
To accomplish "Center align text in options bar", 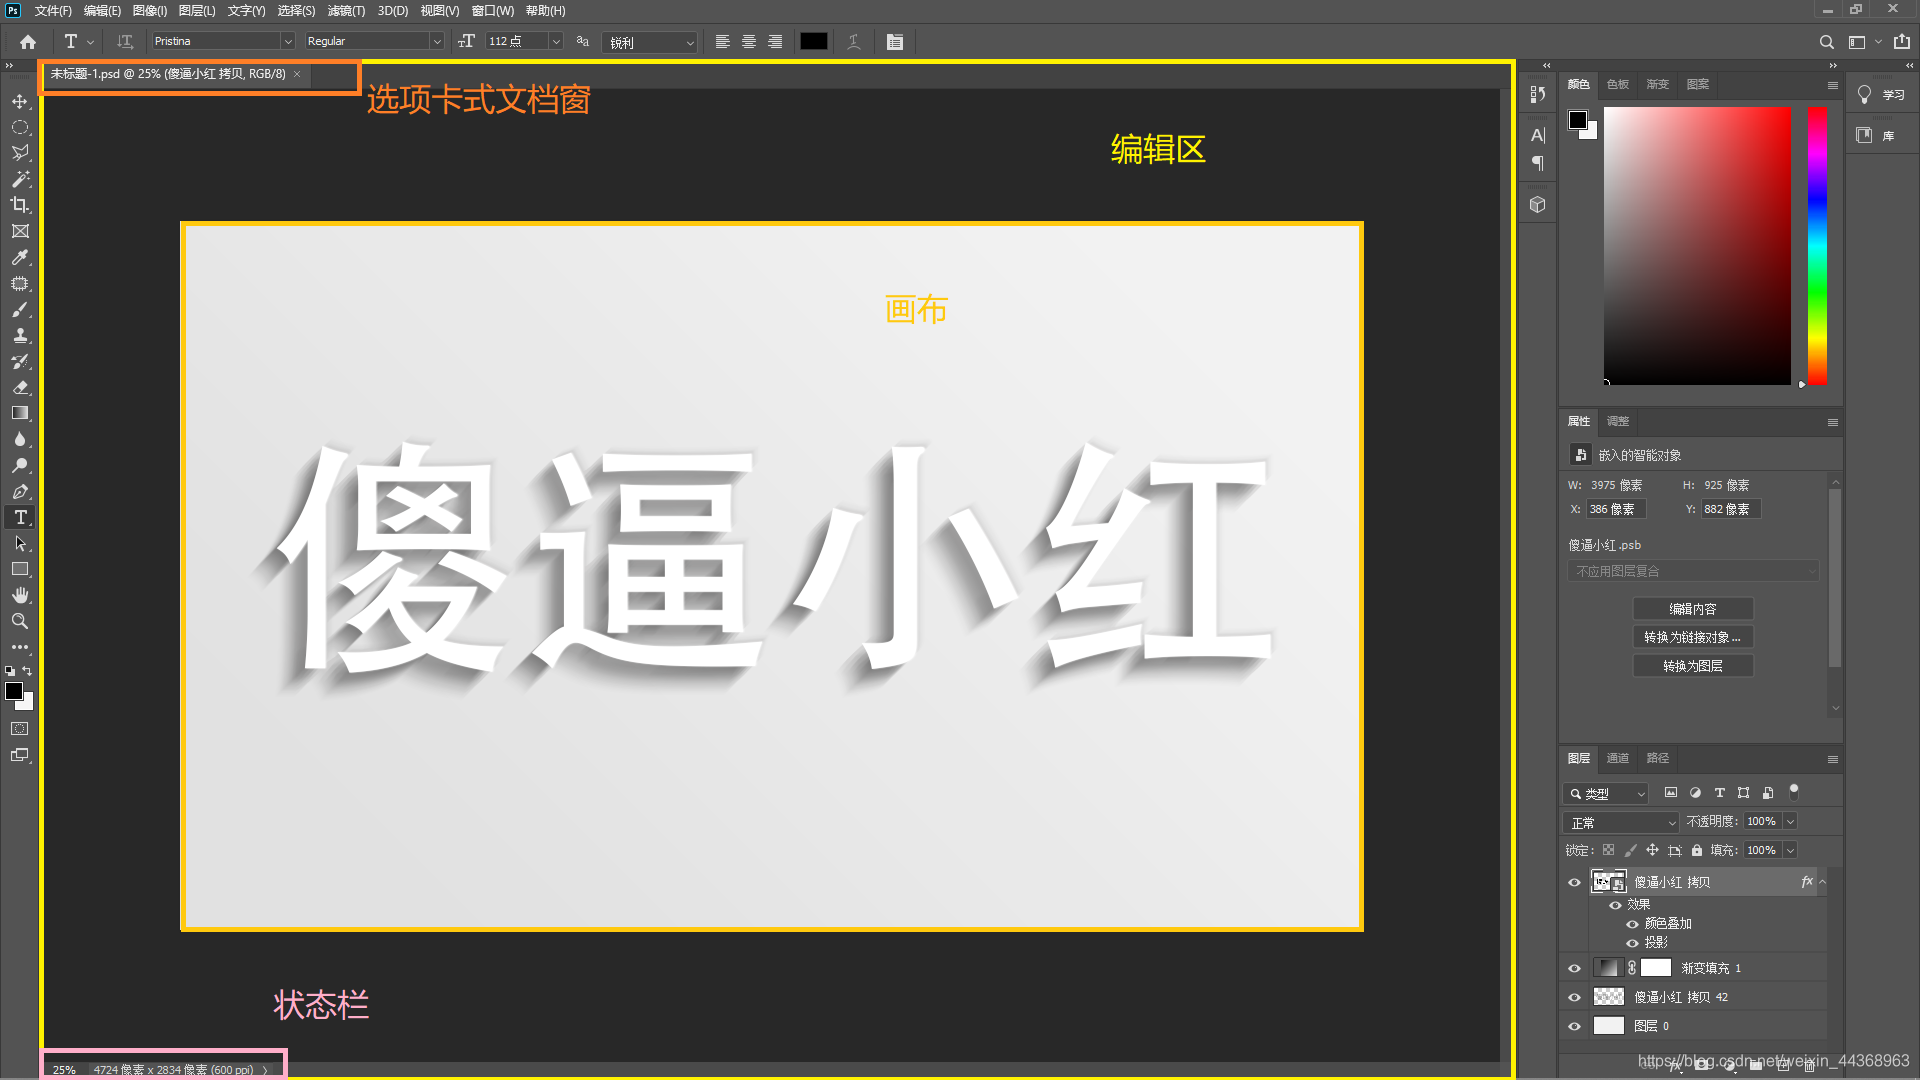I will [748, 42].
